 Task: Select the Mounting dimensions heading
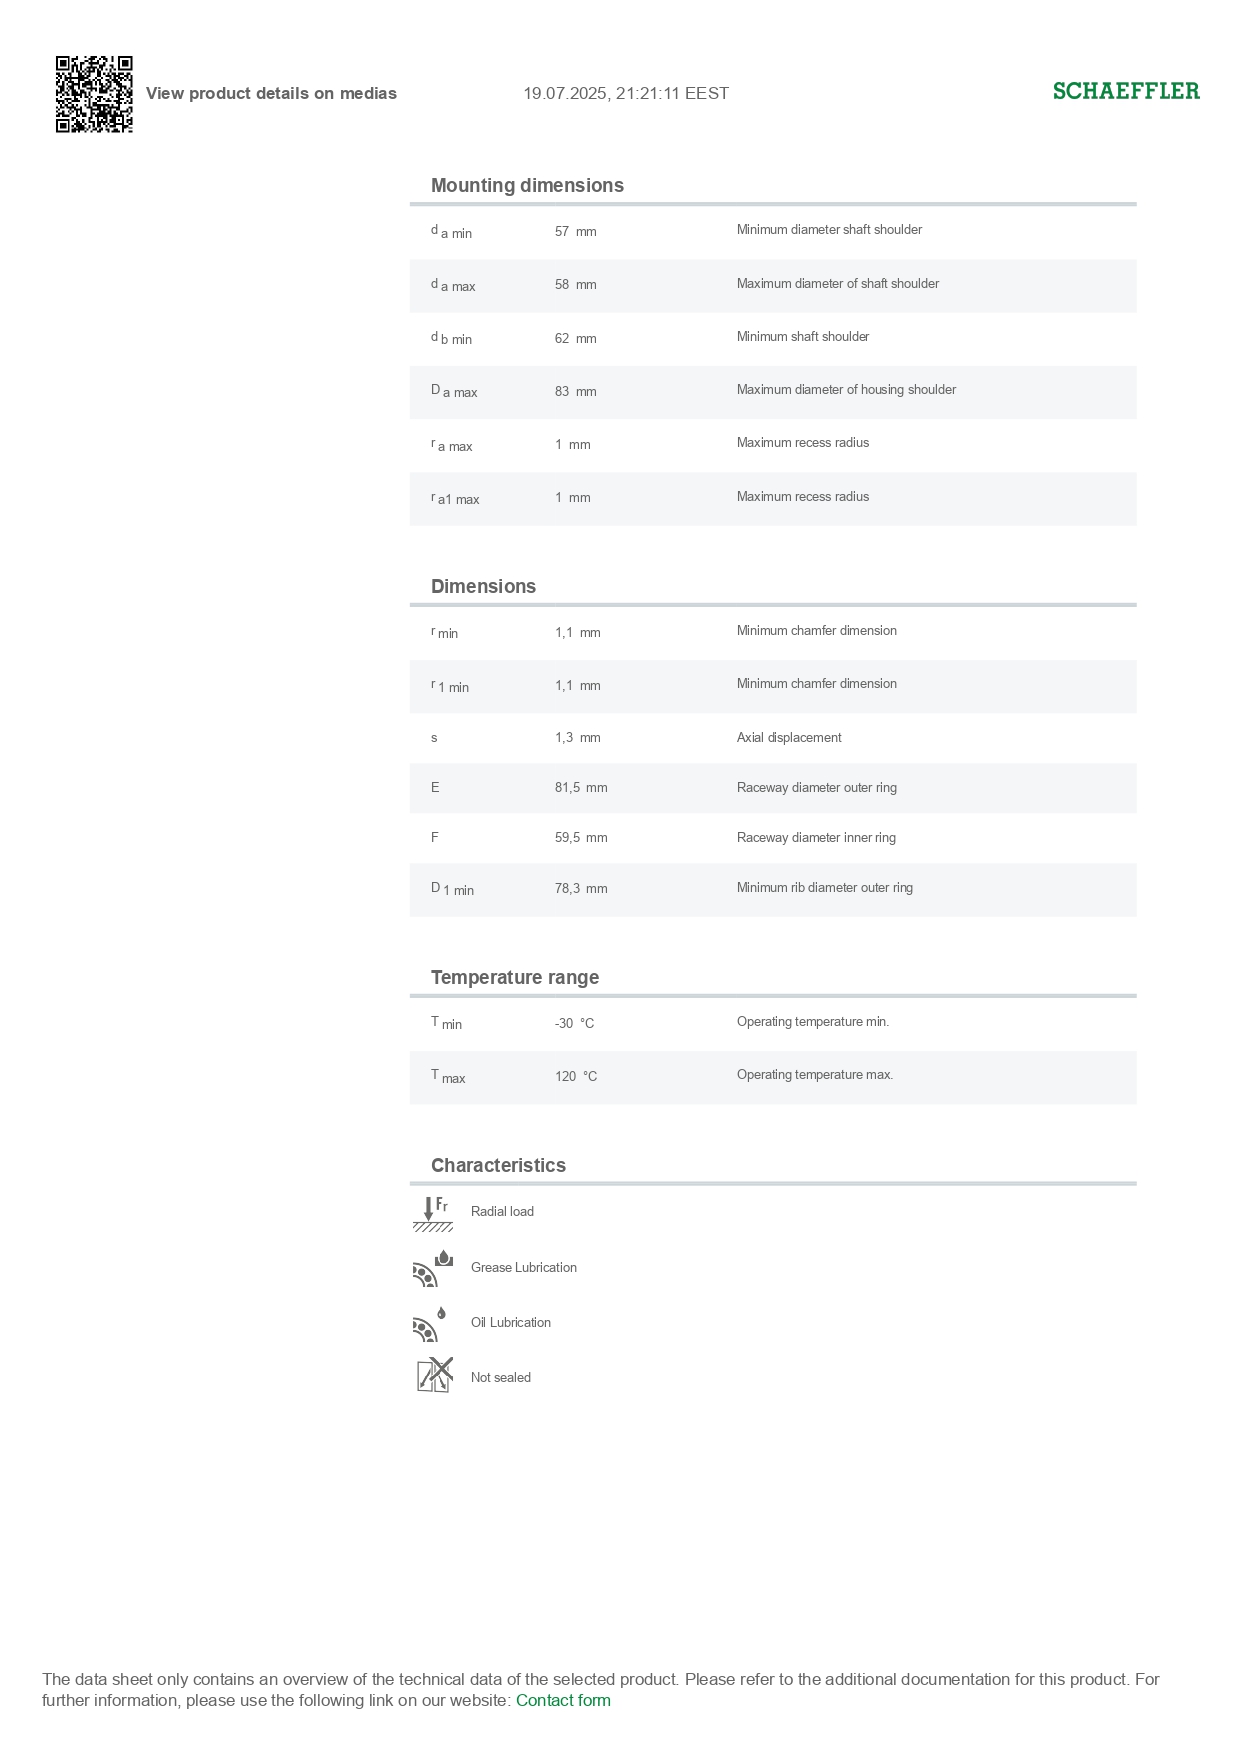point(527,185)
